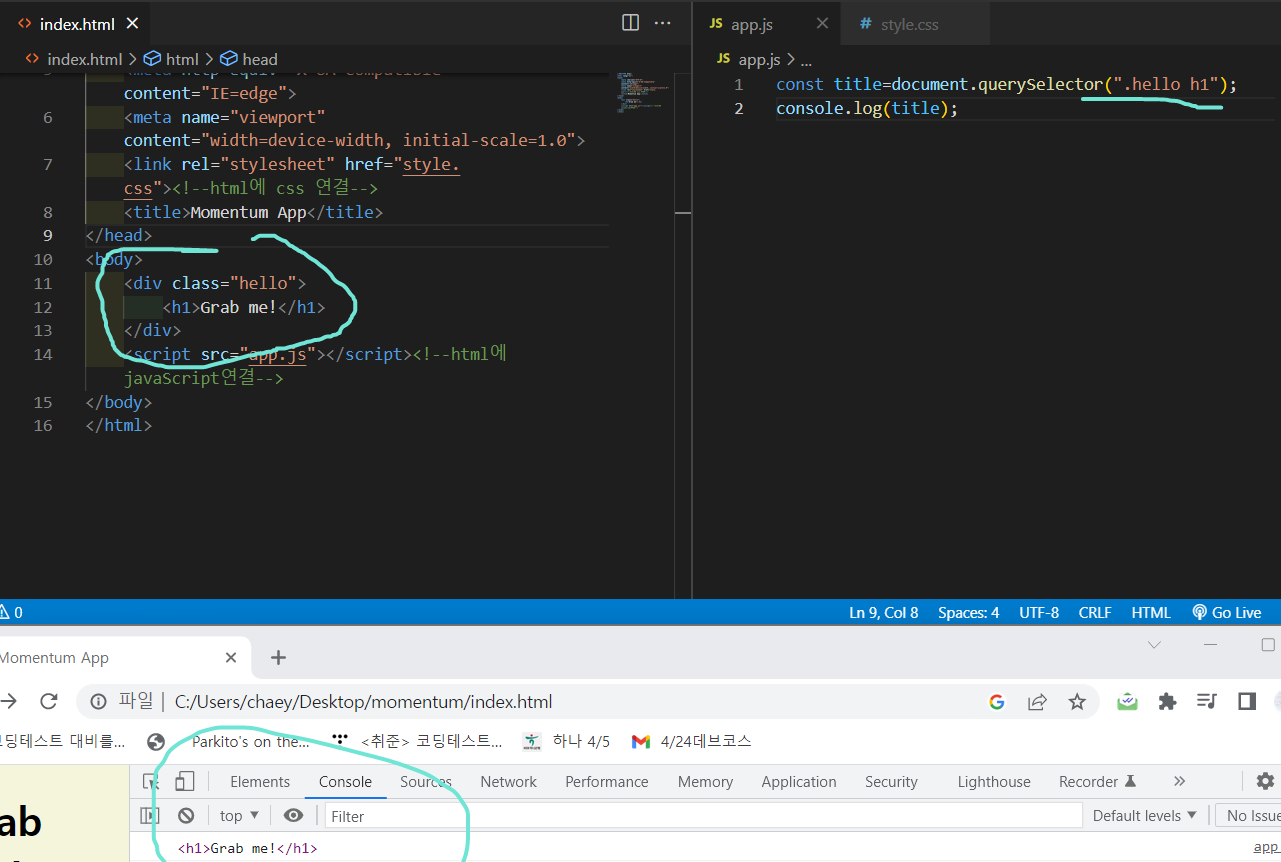Screen dimensions: 1281x862
Task: Click the Google icon in address bar
Action: [996, 702]
